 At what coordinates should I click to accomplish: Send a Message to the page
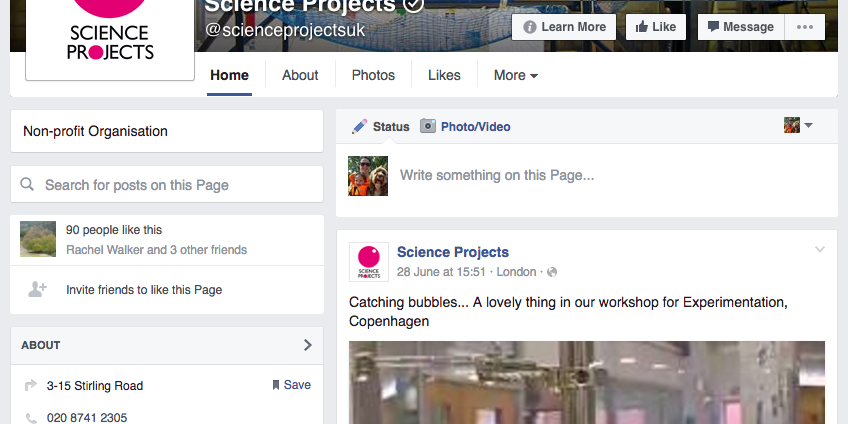[740, 27]
